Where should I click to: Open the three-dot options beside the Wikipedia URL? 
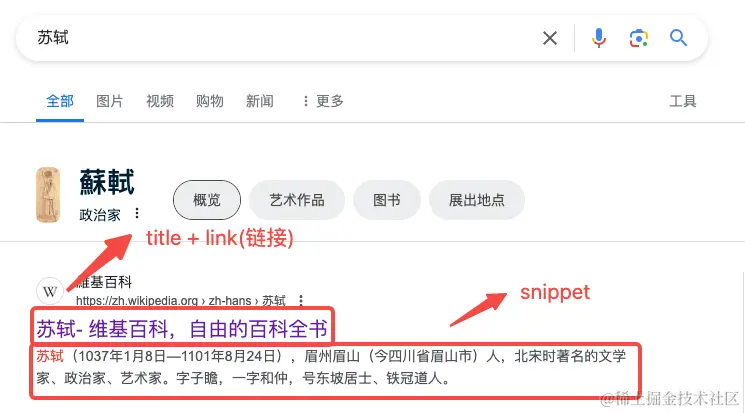[301, 300]
